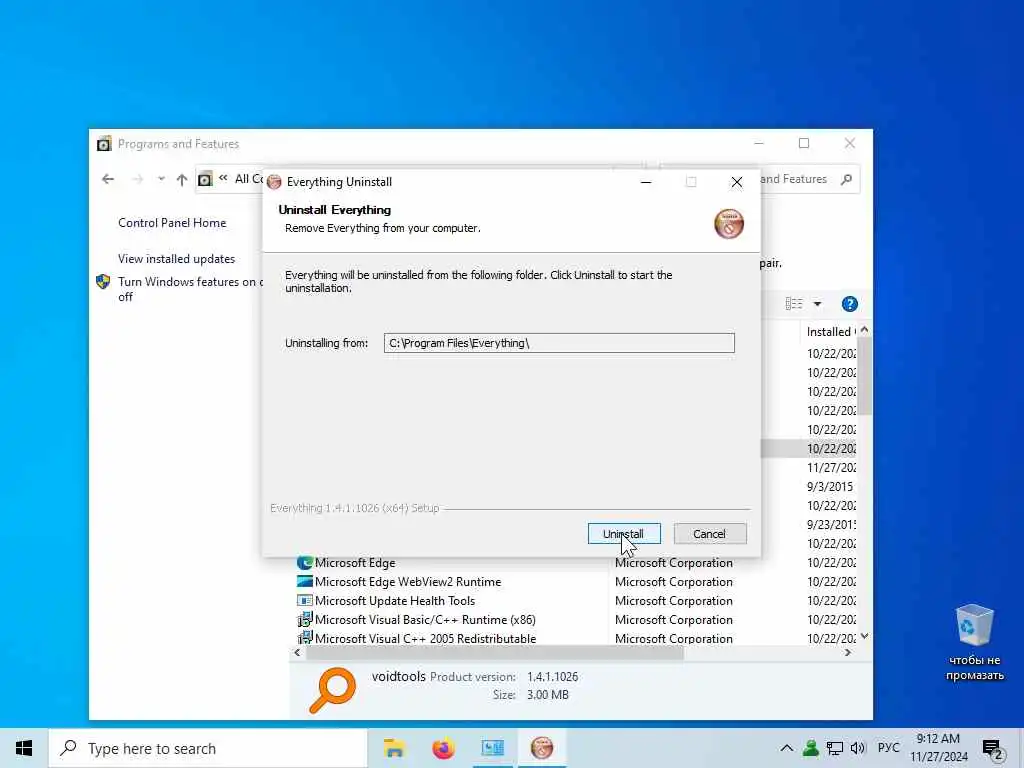Open network status tray icon

point(834,748)
